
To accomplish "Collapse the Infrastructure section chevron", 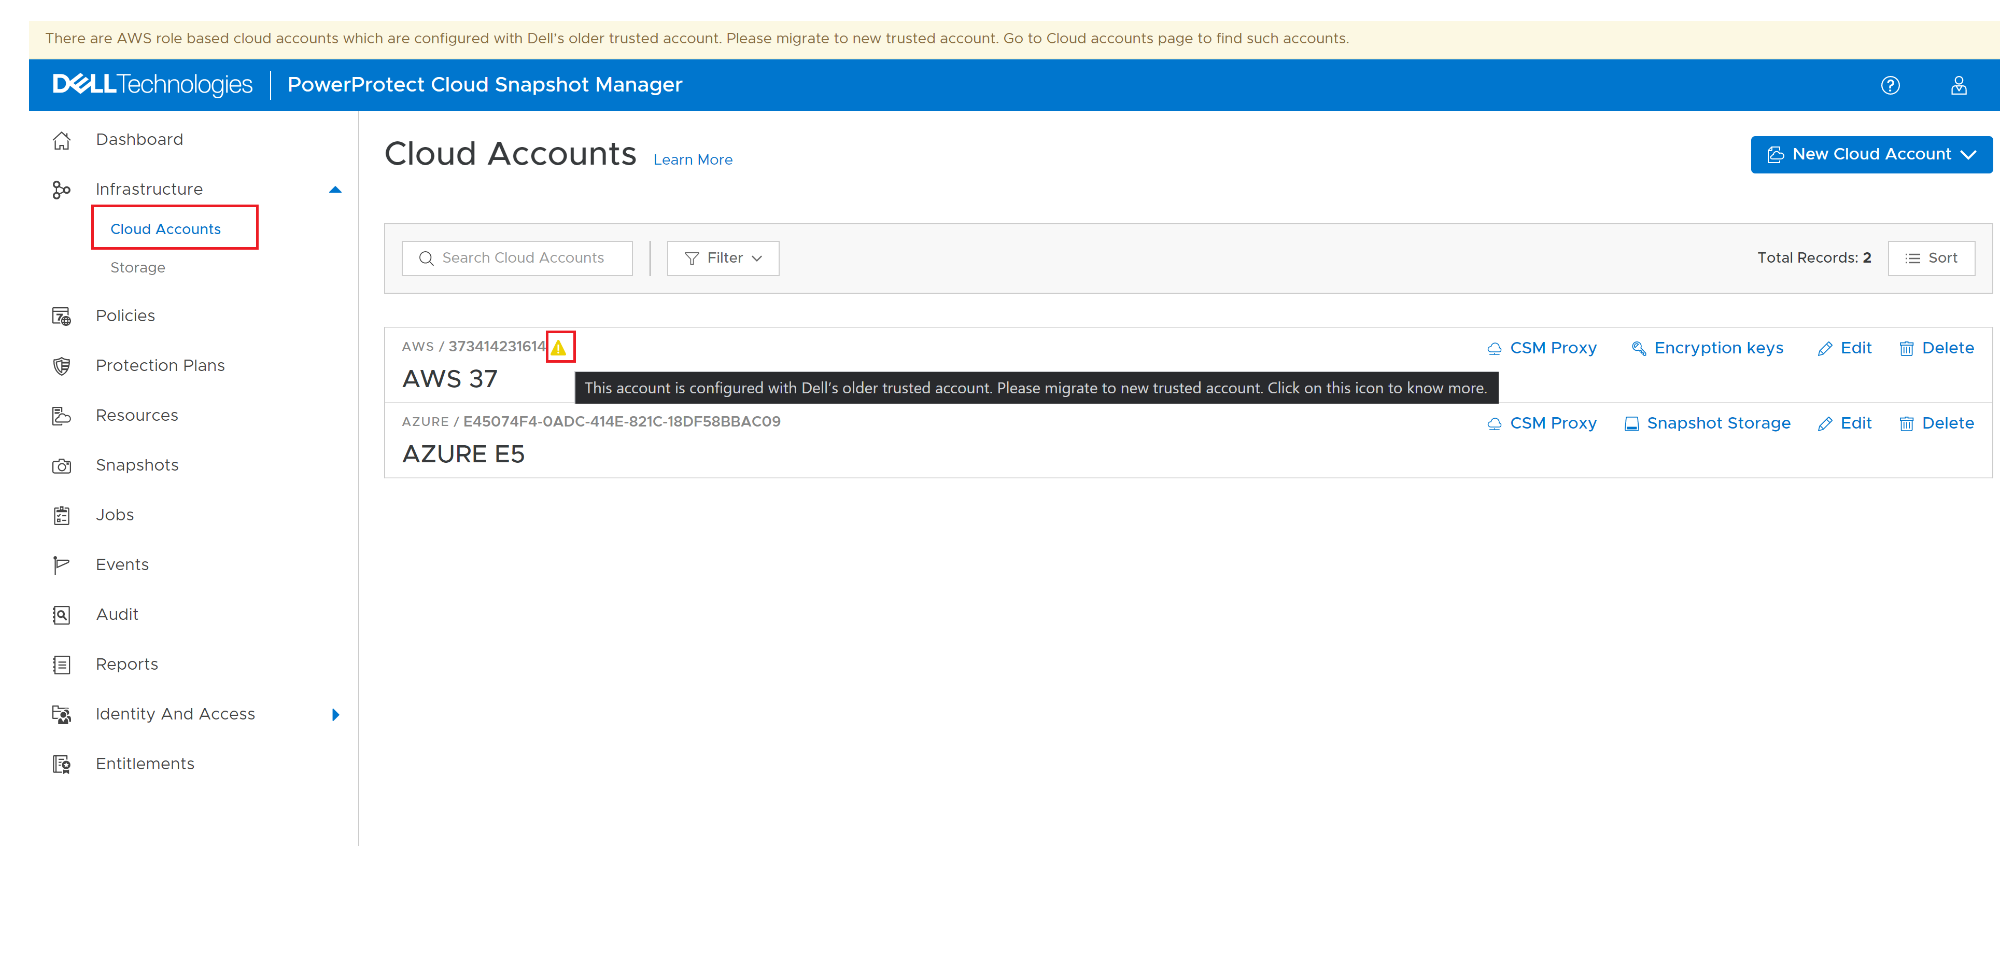I will click(335, 189).
